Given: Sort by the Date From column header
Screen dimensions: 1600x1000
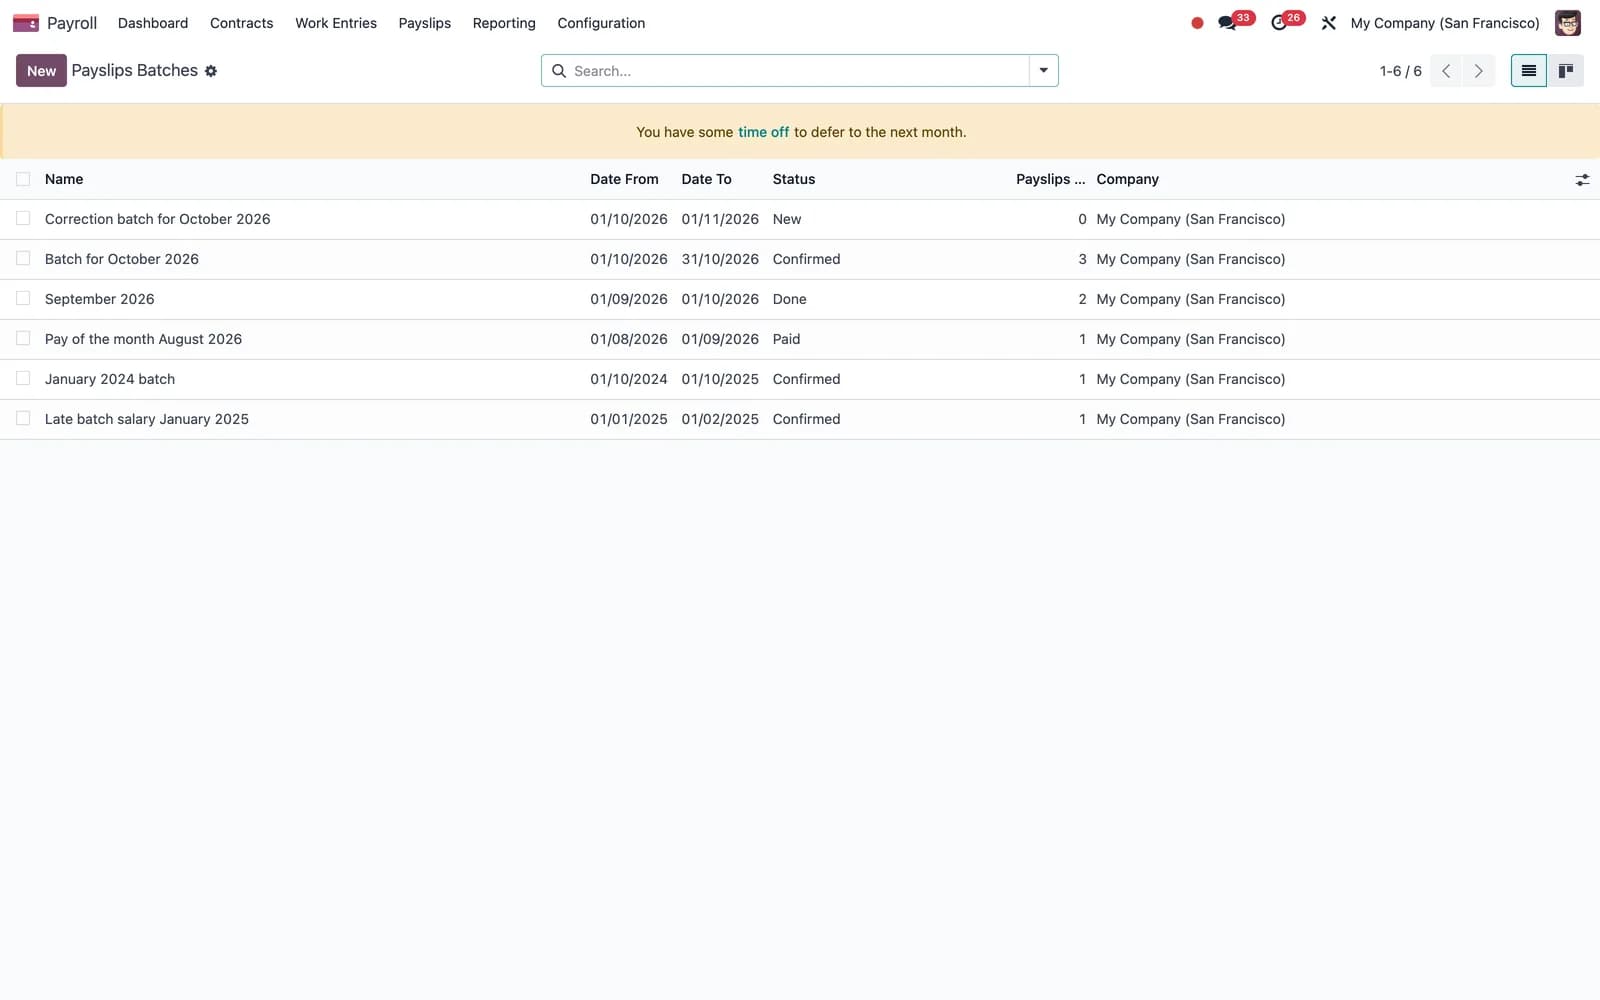Looking at the screenshot, I should (x=624, y=179).
